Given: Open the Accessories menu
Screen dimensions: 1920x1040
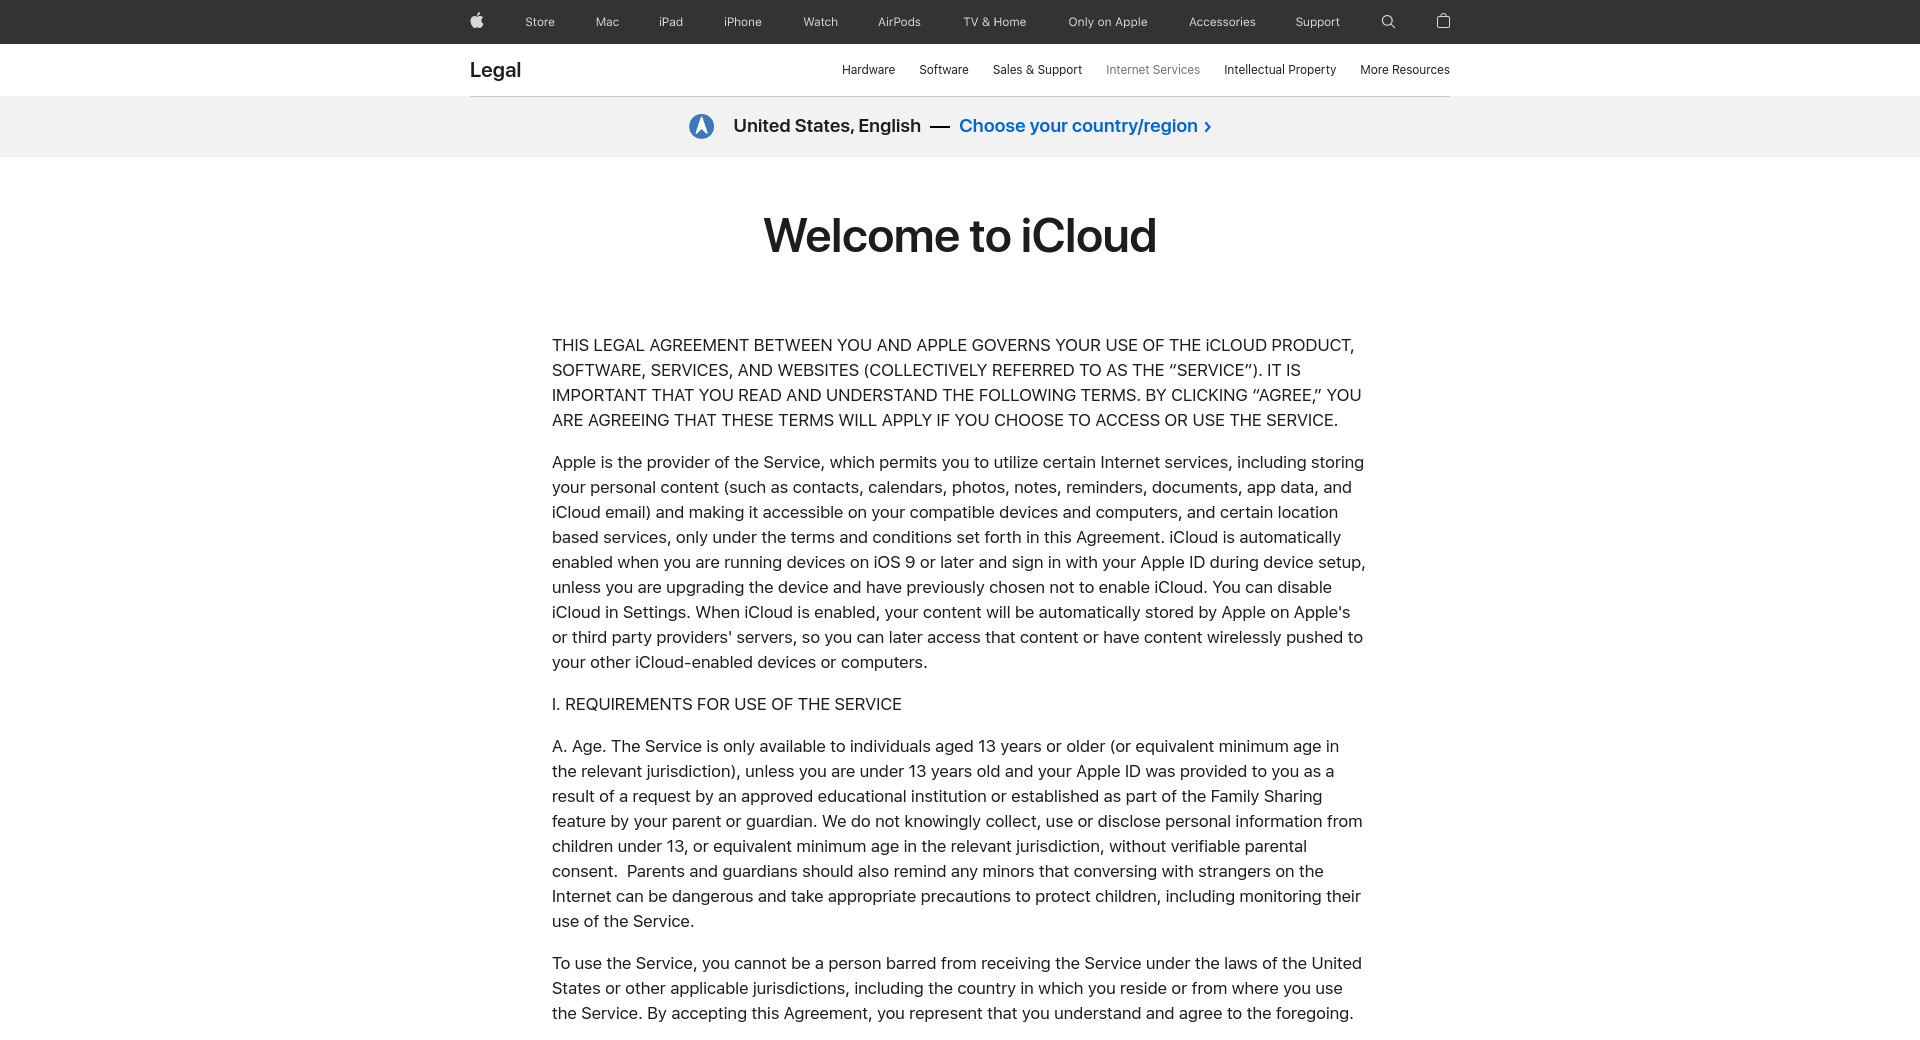Looking at the screenshot, I should point(1221,22).
